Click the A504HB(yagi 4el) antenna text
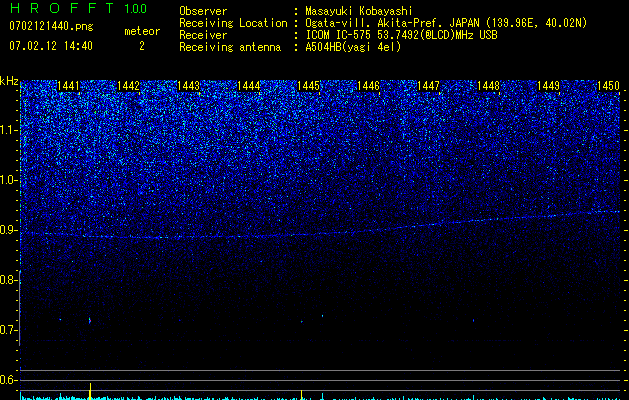629x400 pixels. point(353,47)
